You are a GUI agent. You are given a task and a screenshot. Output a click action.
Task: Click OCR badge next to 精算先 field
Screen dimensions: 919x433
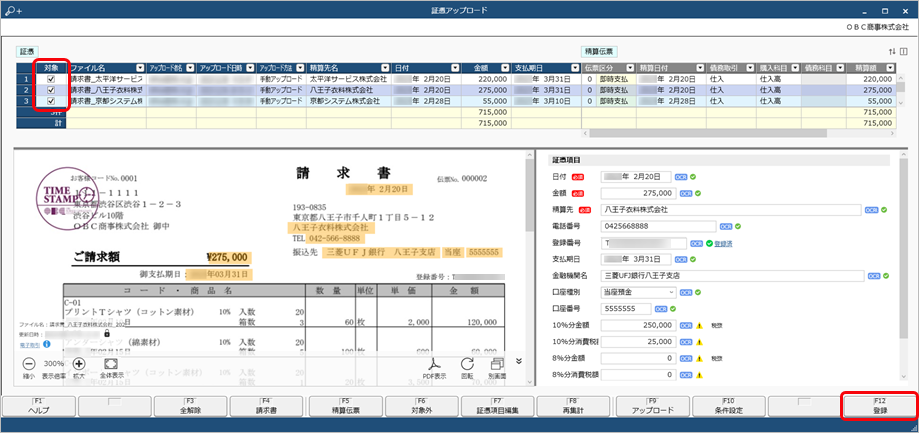(x=872, y=210)
